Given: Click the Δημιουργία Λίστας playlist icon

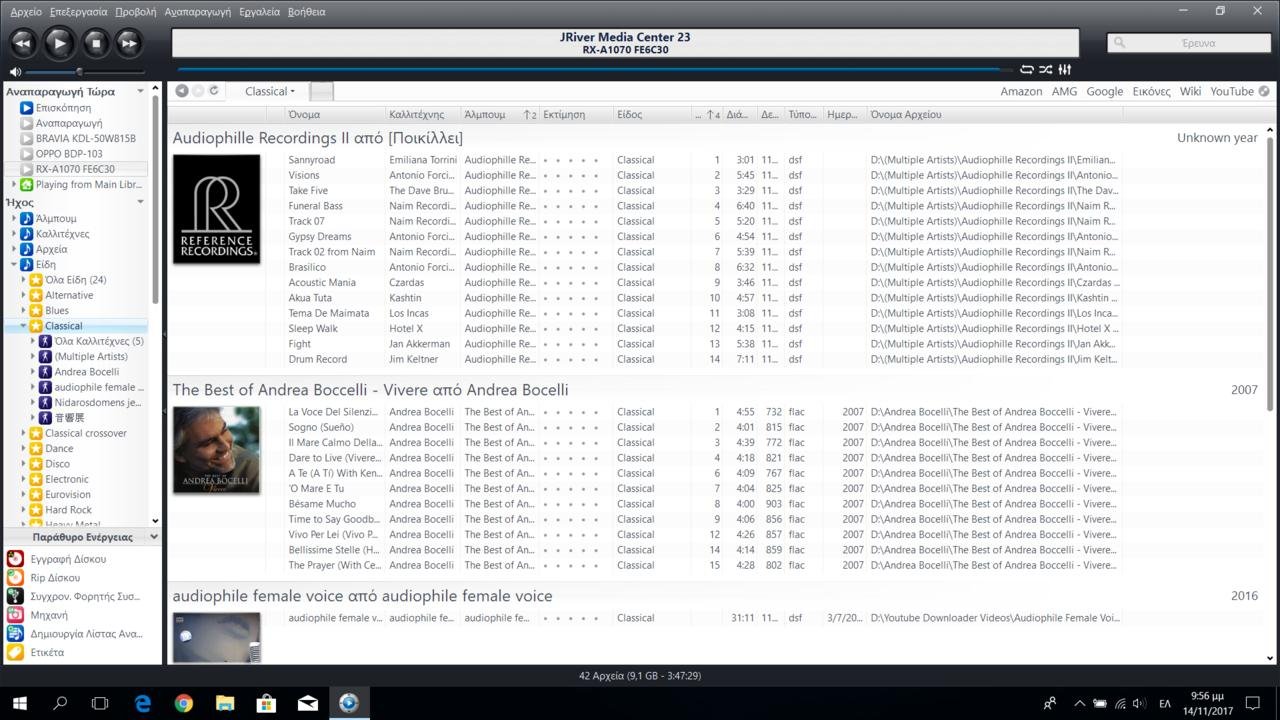Looking at the screenshot, I should pyautogui.click(x=15, y=634).
